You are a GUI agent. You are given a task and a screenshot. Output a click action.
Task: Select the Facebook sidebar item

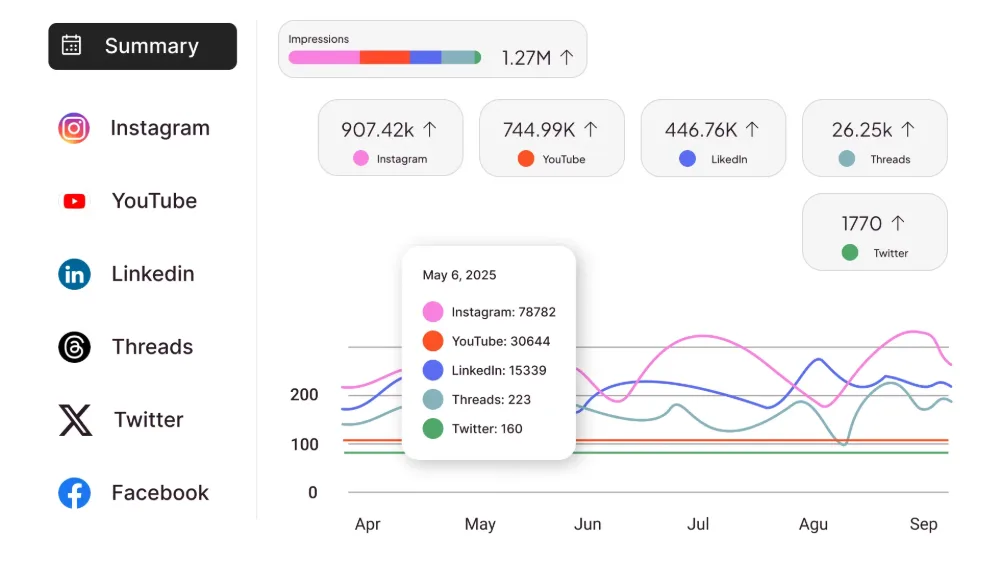point(134,493)
